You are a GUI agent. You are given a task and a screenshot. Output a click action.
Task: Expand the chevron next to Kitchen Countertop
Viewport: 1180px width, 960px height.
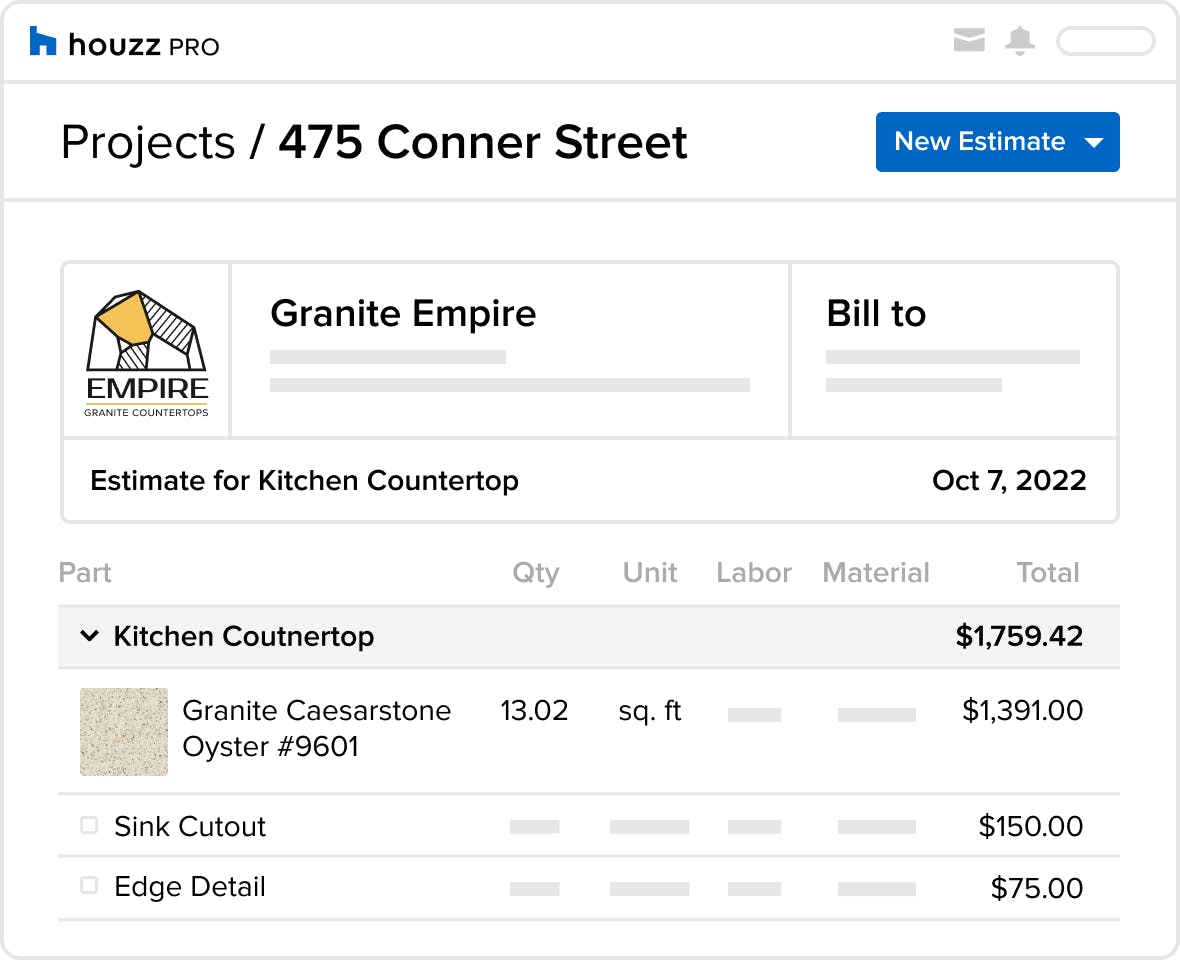click(89, 636)
